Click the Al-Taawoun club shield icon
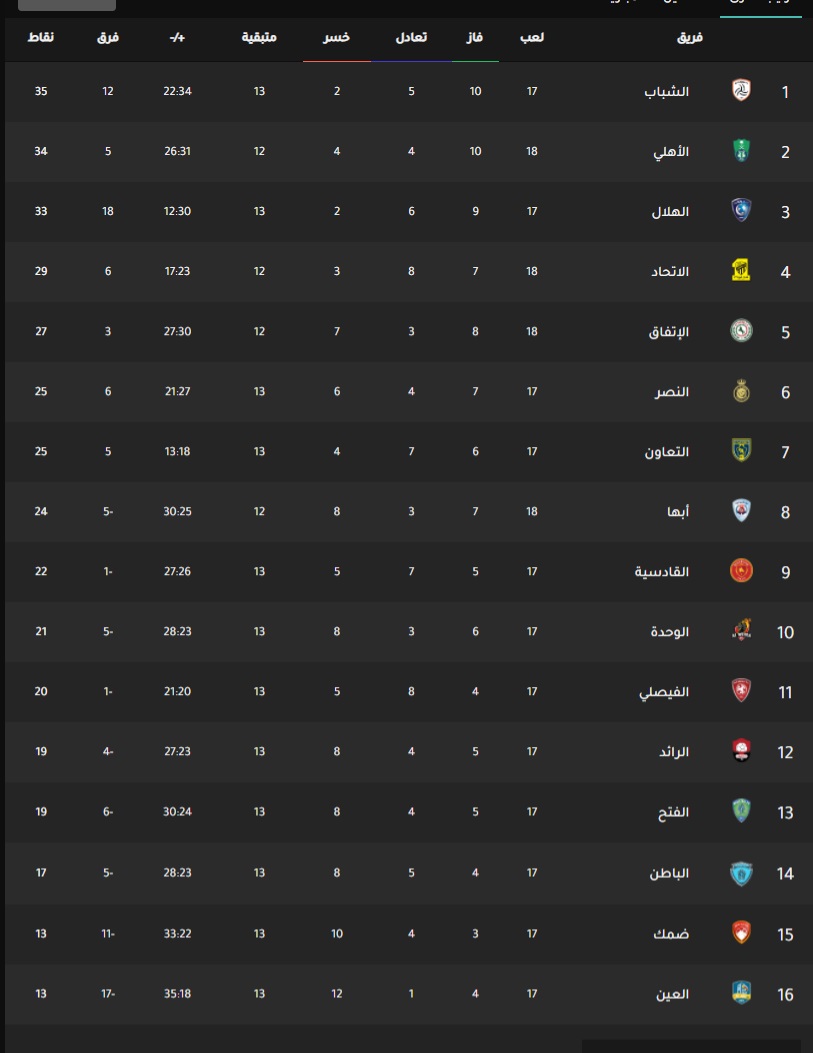 tap(740, 450)
